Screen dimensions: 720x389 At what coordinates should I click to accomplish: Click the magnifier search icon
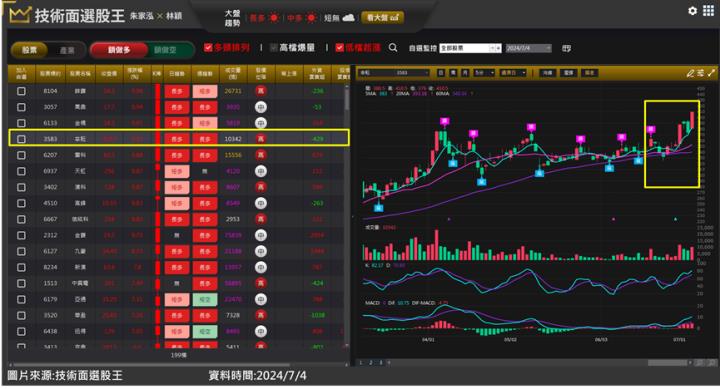393,47
